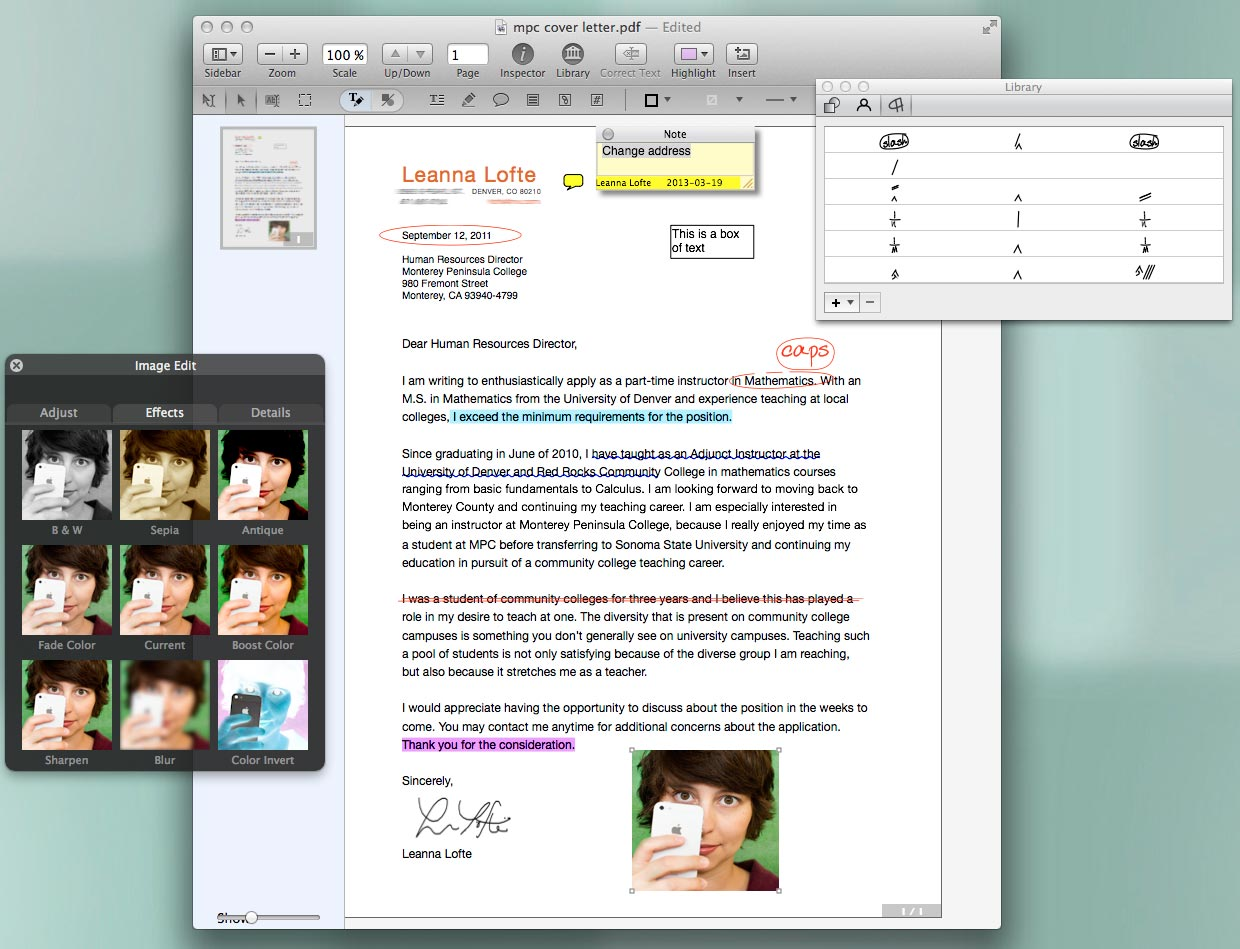
Task: Select the lined note tool
Action: point(533,100)
